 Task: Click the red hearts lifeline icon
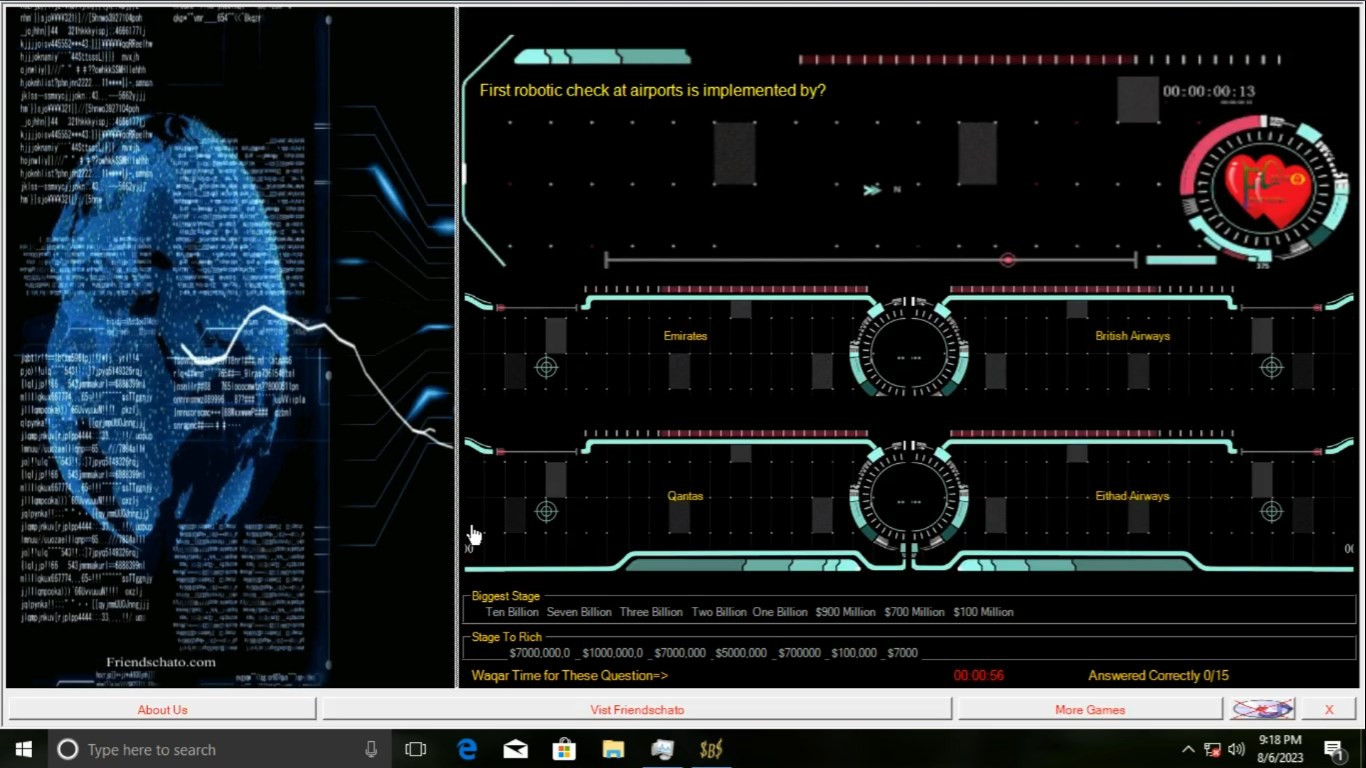coord(1267,189)
